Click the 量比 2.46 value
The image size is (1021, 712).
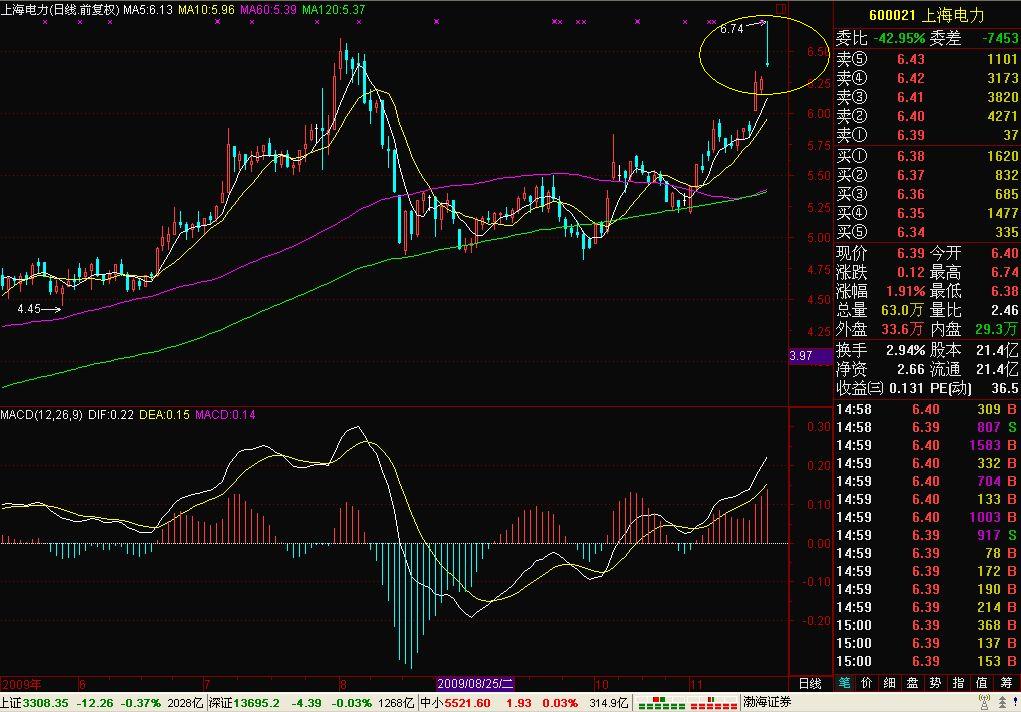coord(1004,310)
